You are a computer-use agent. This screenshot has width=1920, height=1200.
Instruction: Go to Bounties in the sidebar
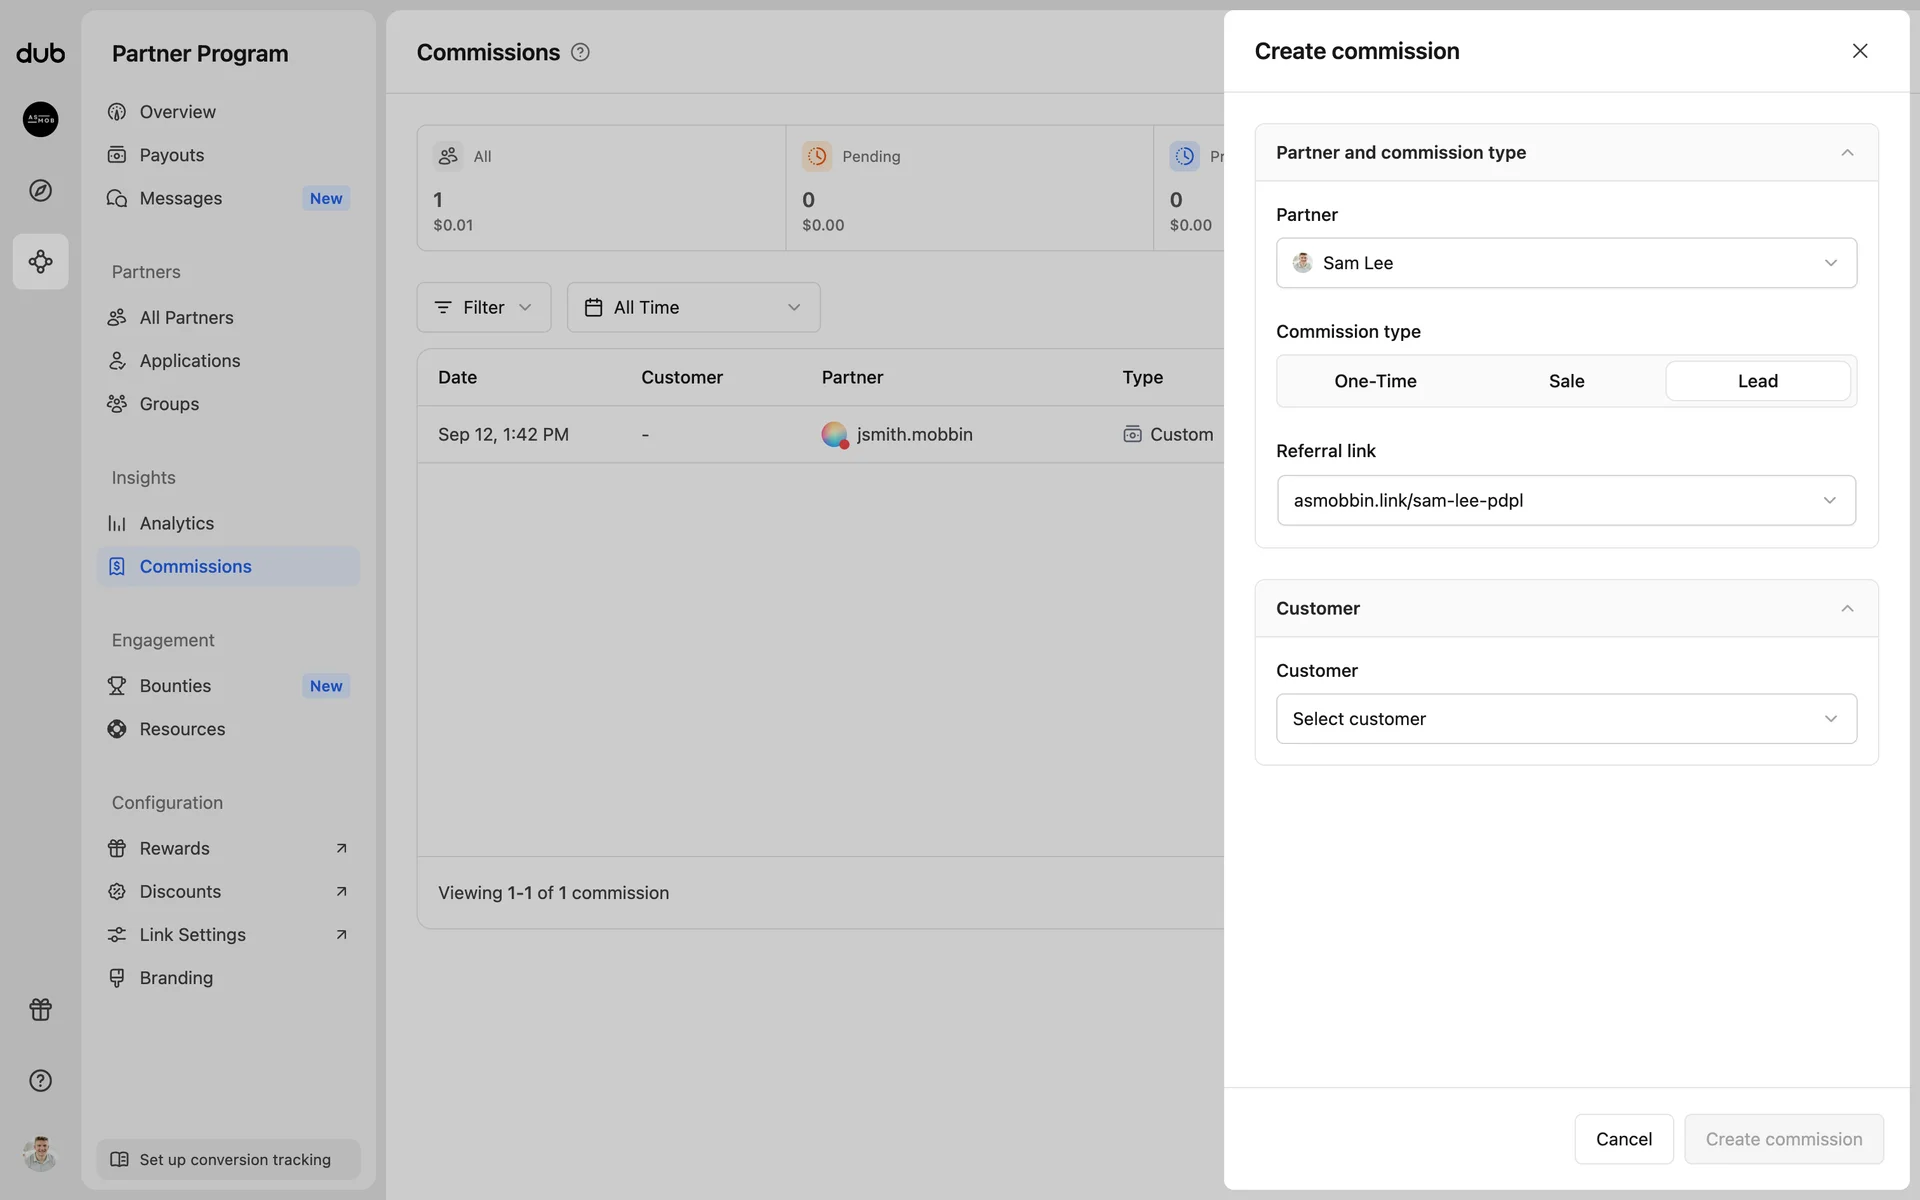coord(175,686)
